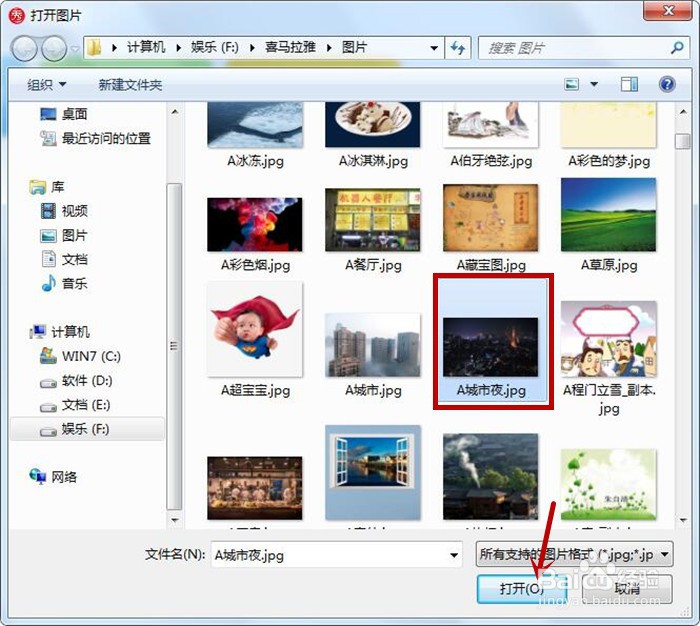Click the refresh button next to address bar
Image resolution: width=700 pixels, height=626 pixels.
click(458, 48)
